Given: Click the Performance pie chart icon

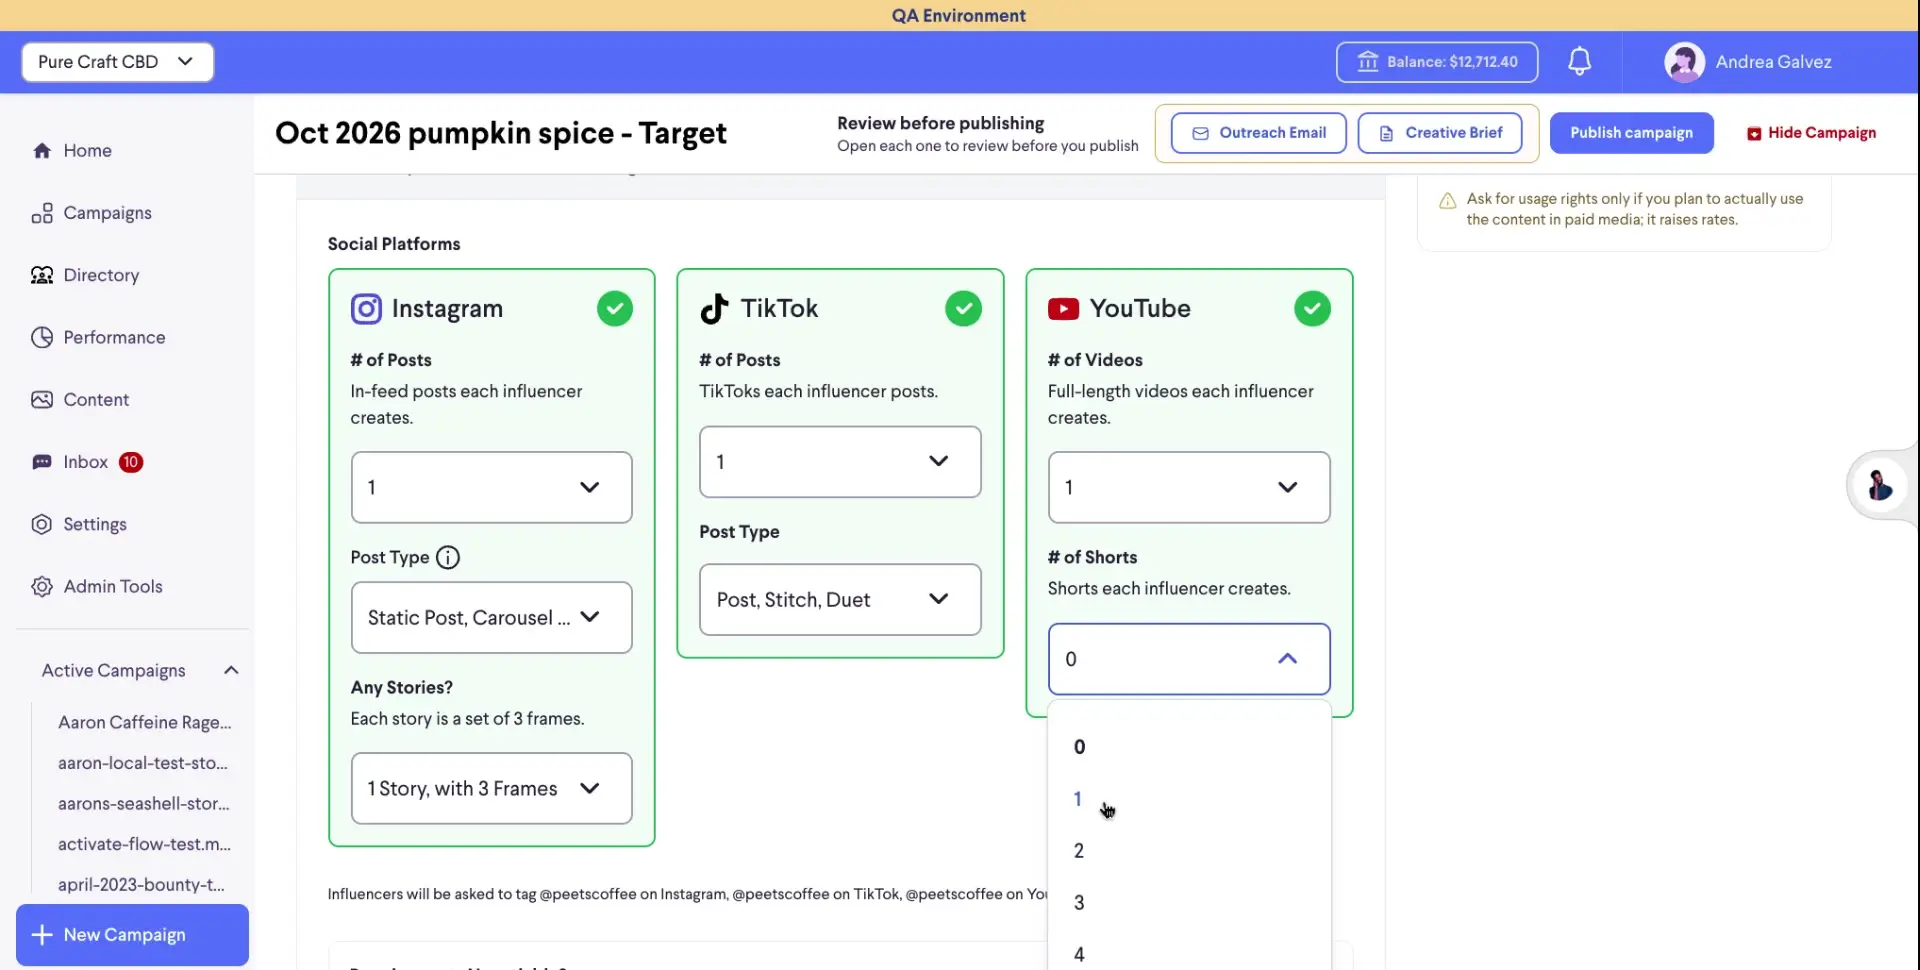Looking at the screenshot, I should (42, 337).
